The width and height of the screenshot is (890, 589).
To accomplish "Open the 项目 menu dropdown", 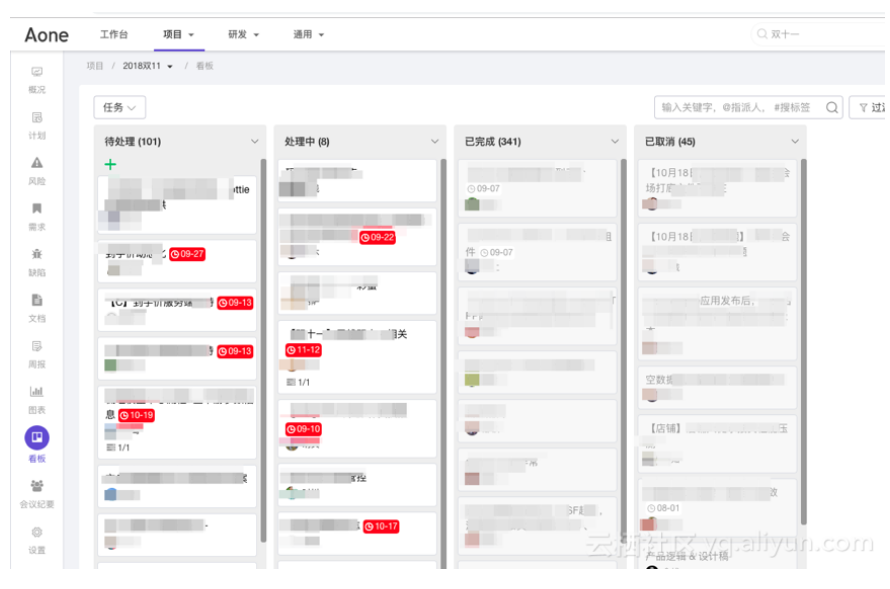I will [x=179, y=35].
